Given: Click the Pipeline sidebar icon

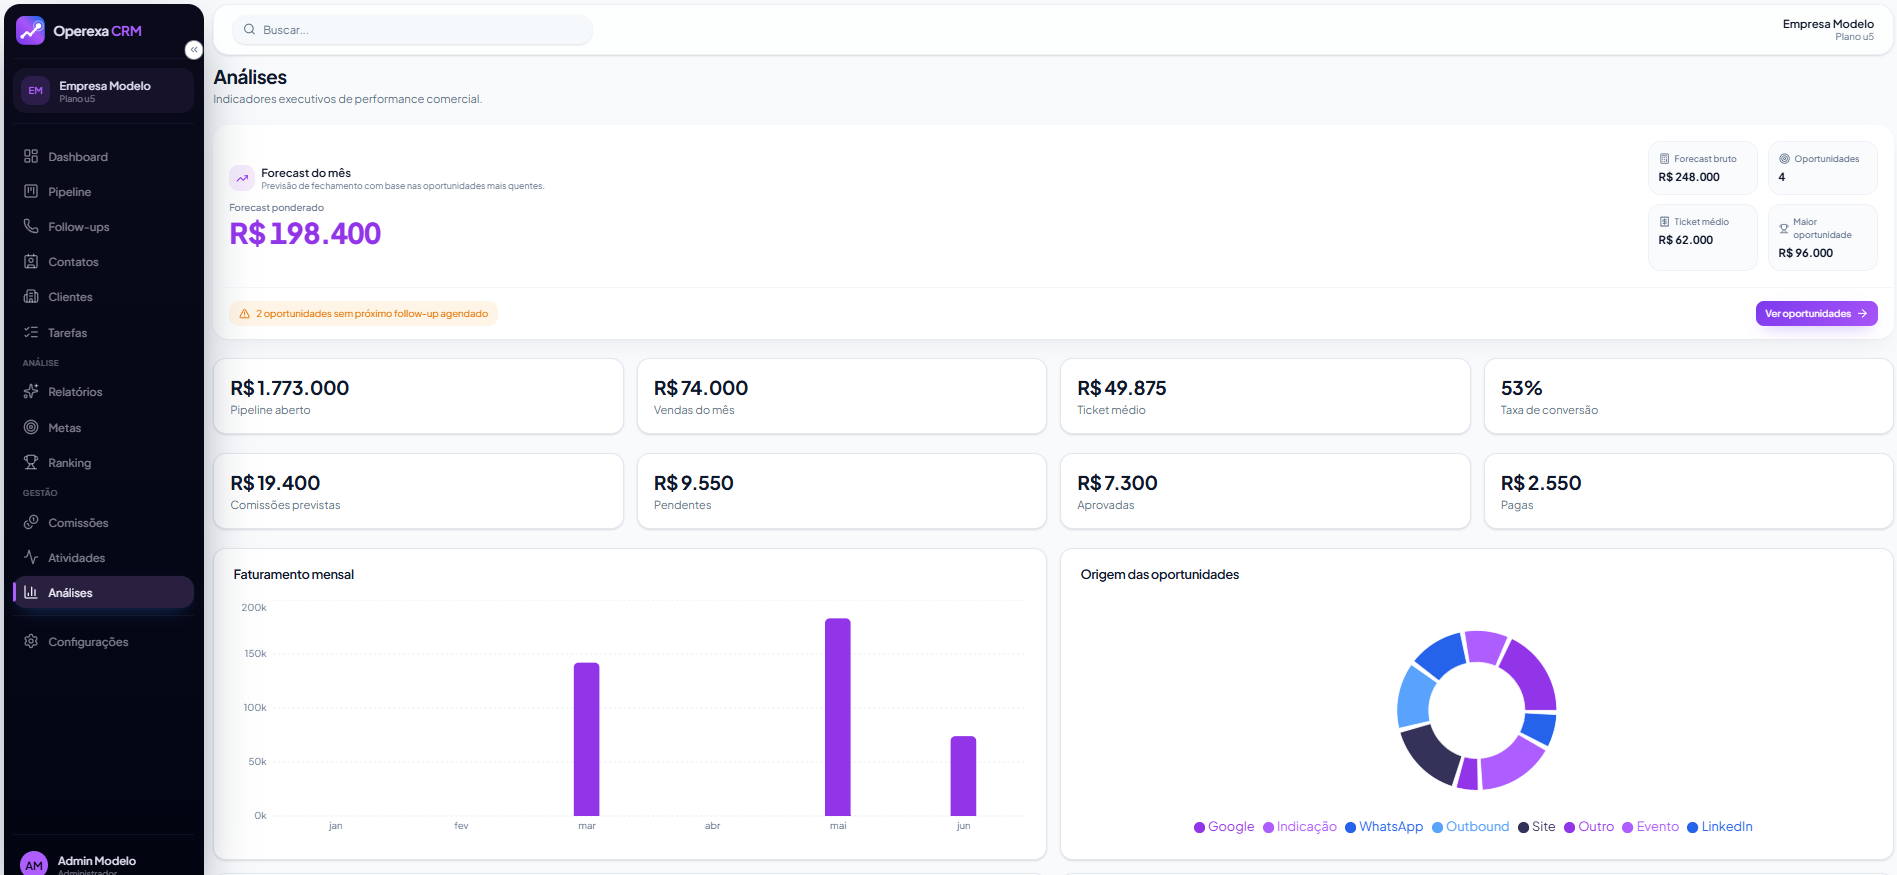Looking at the screenshot, I should pos(31,191).
